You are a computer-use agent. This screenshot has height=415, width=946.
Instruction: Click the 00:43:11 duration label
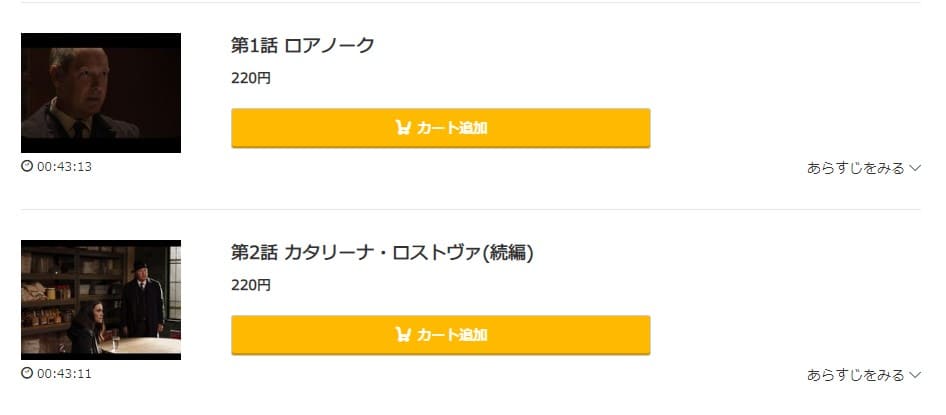pyautogui.click(x=65, y=373)
